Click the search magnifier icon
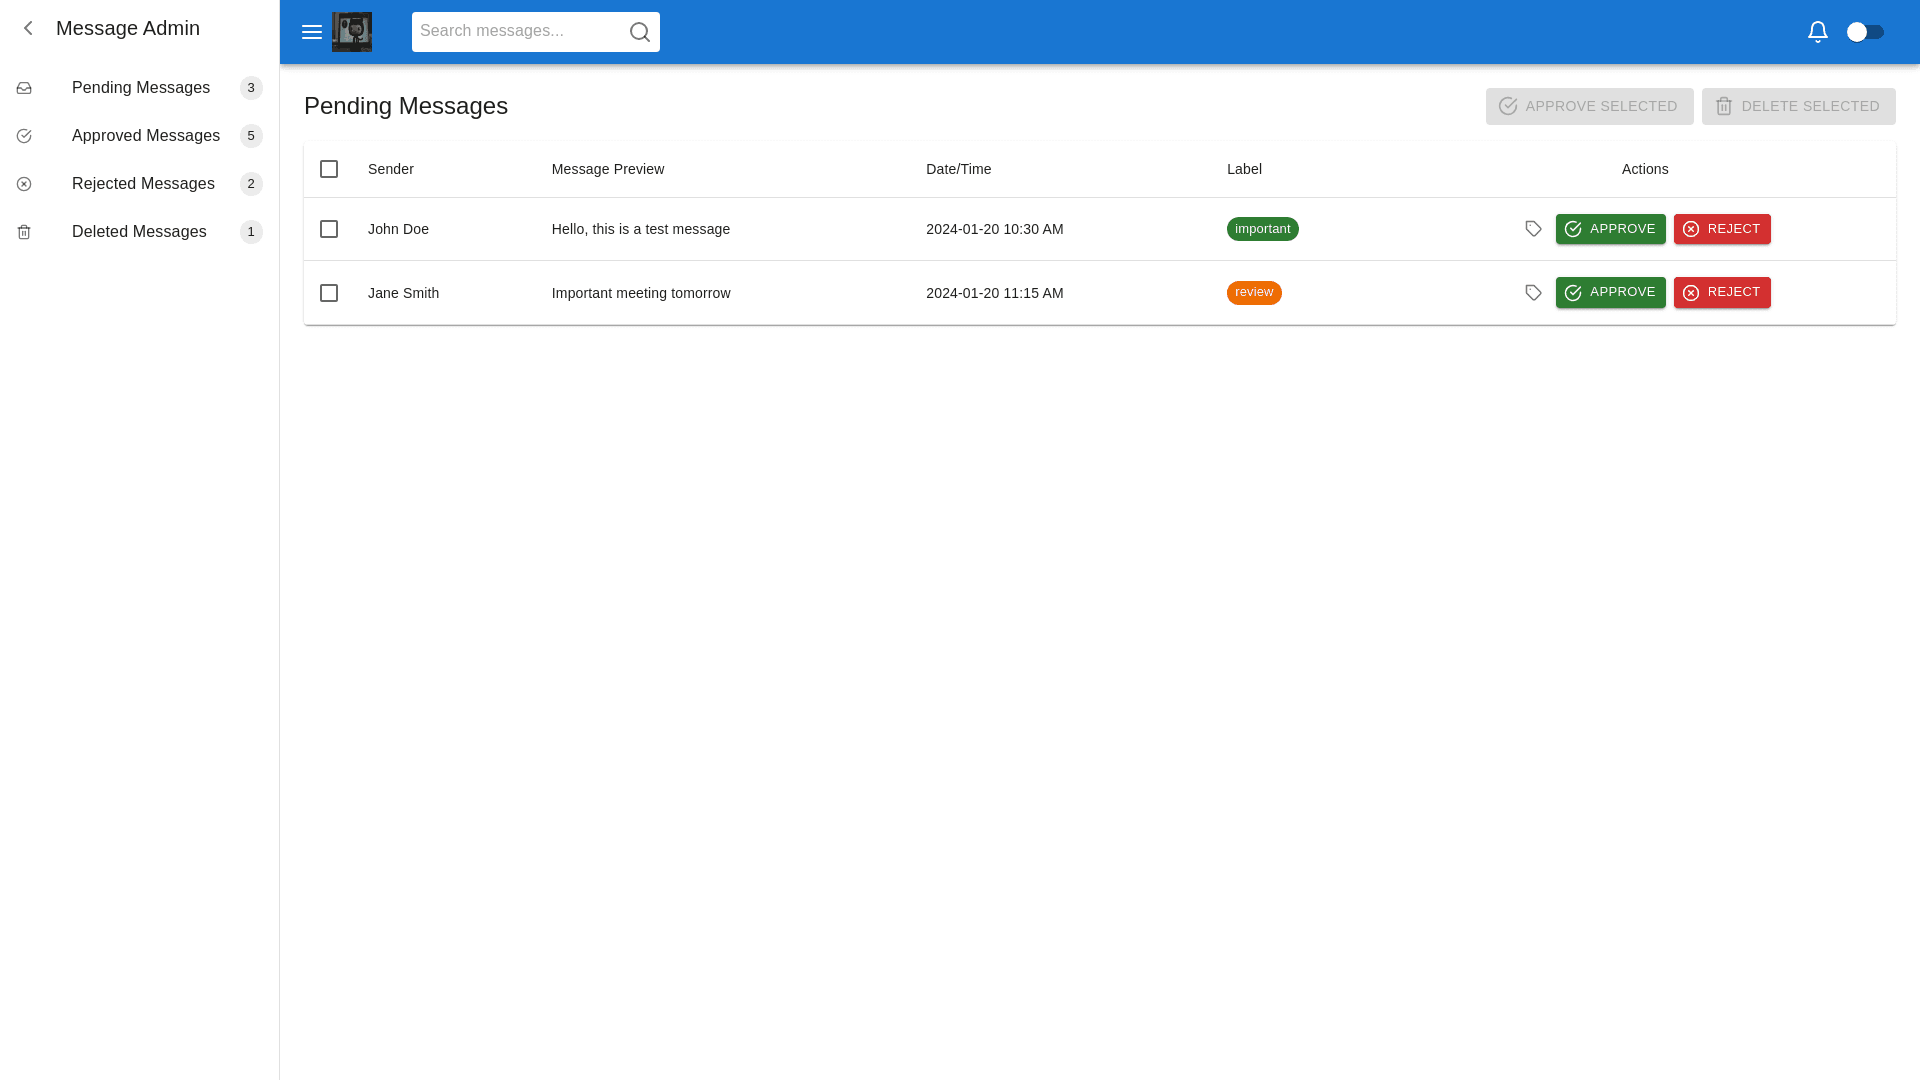Screen dimensions: 1920x1080 tap(640, 32)
